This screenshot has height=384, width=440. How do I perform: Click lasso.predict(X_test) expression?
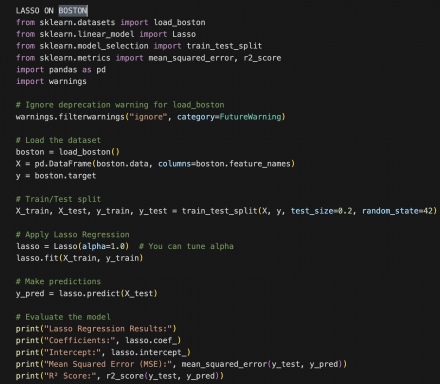tap(108, 294)
